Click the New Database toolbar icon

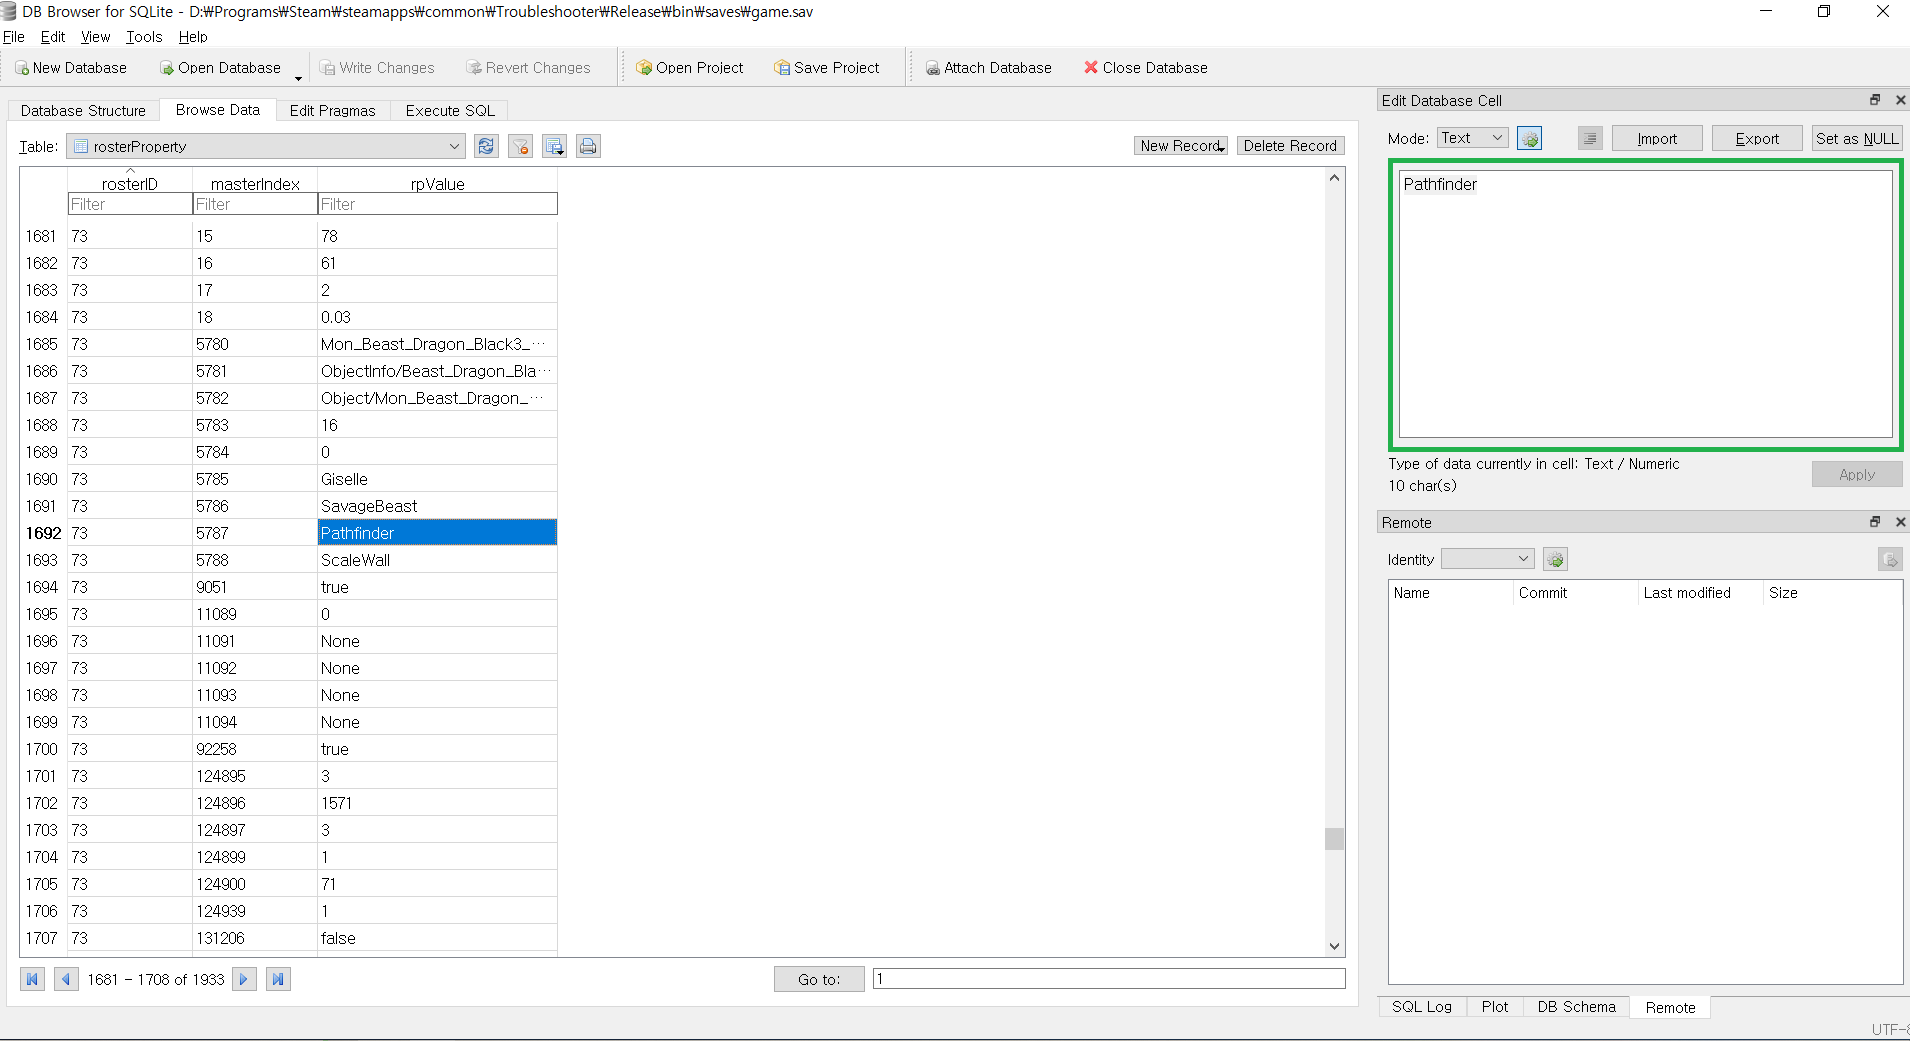coord(22,68)
